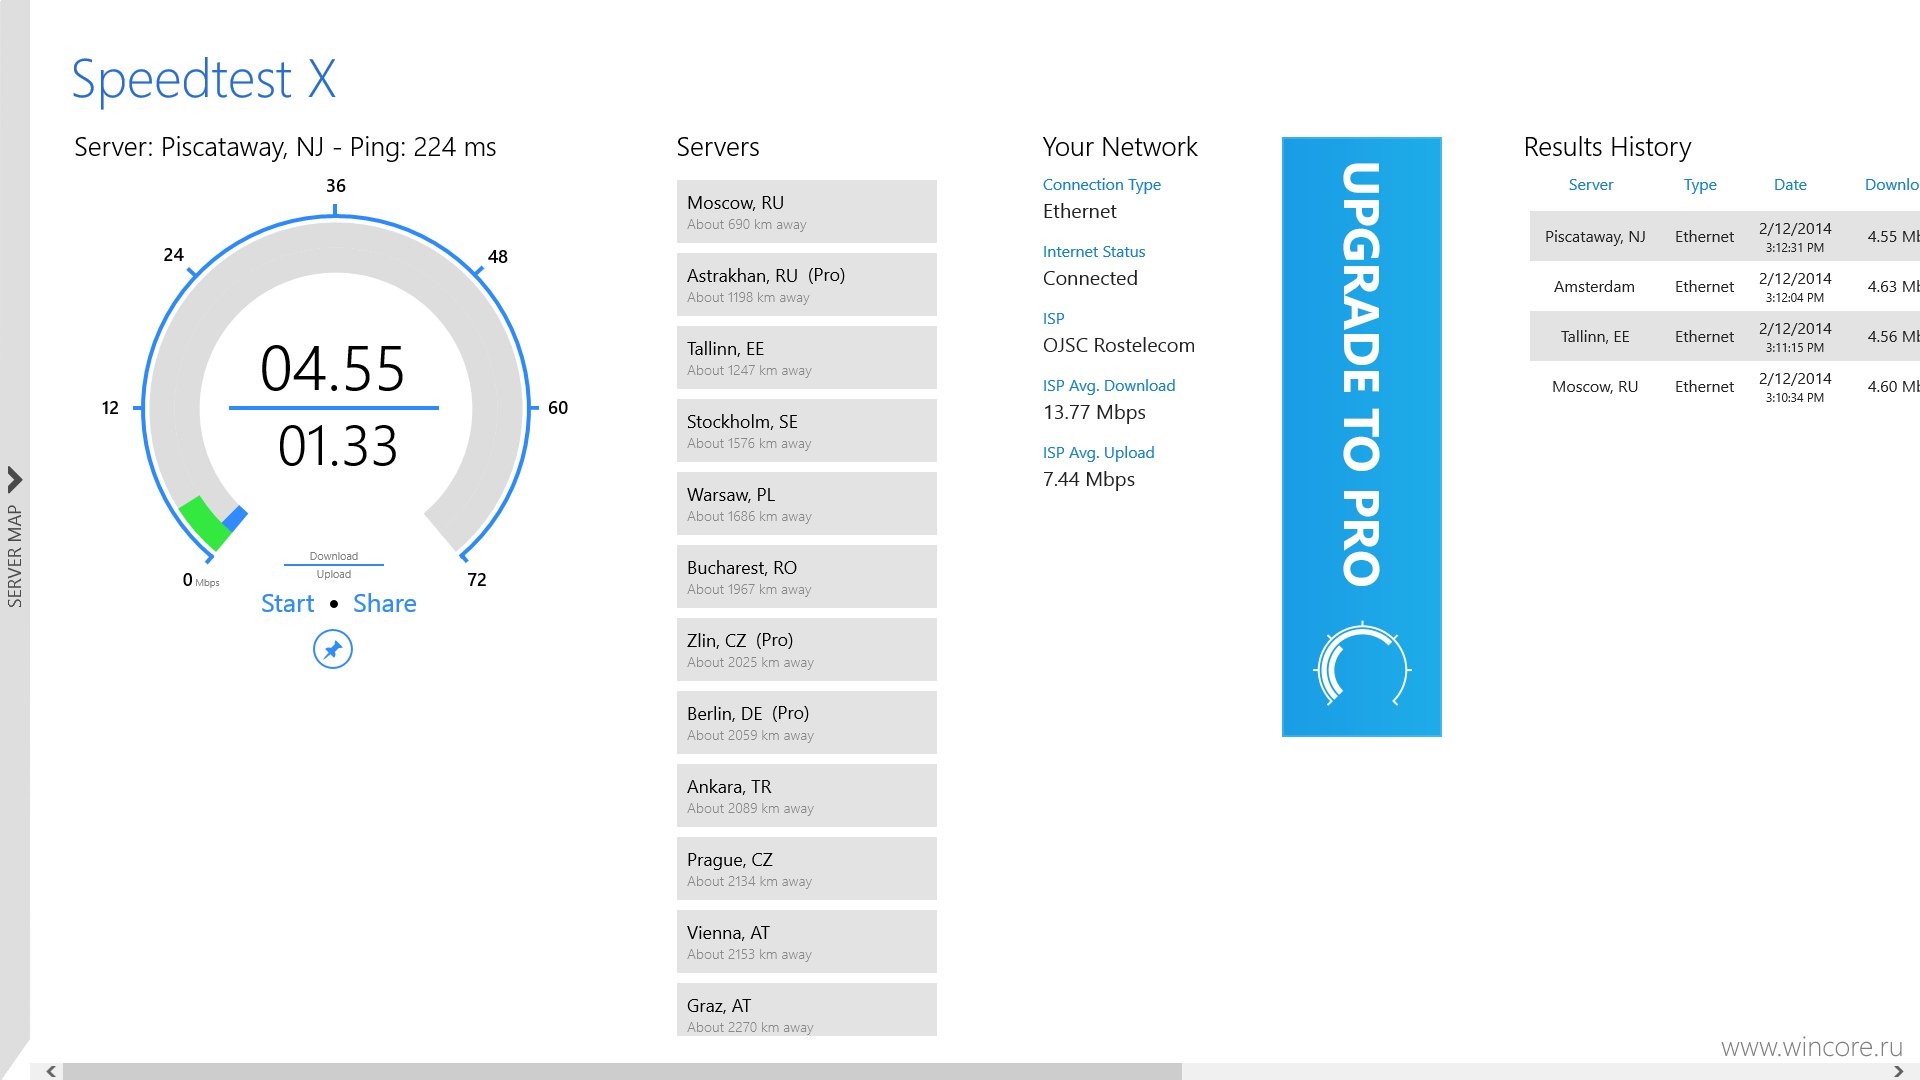Pin the test with the pin icon
This screenshot has height=1080, width=1920.
click(333, 650)
